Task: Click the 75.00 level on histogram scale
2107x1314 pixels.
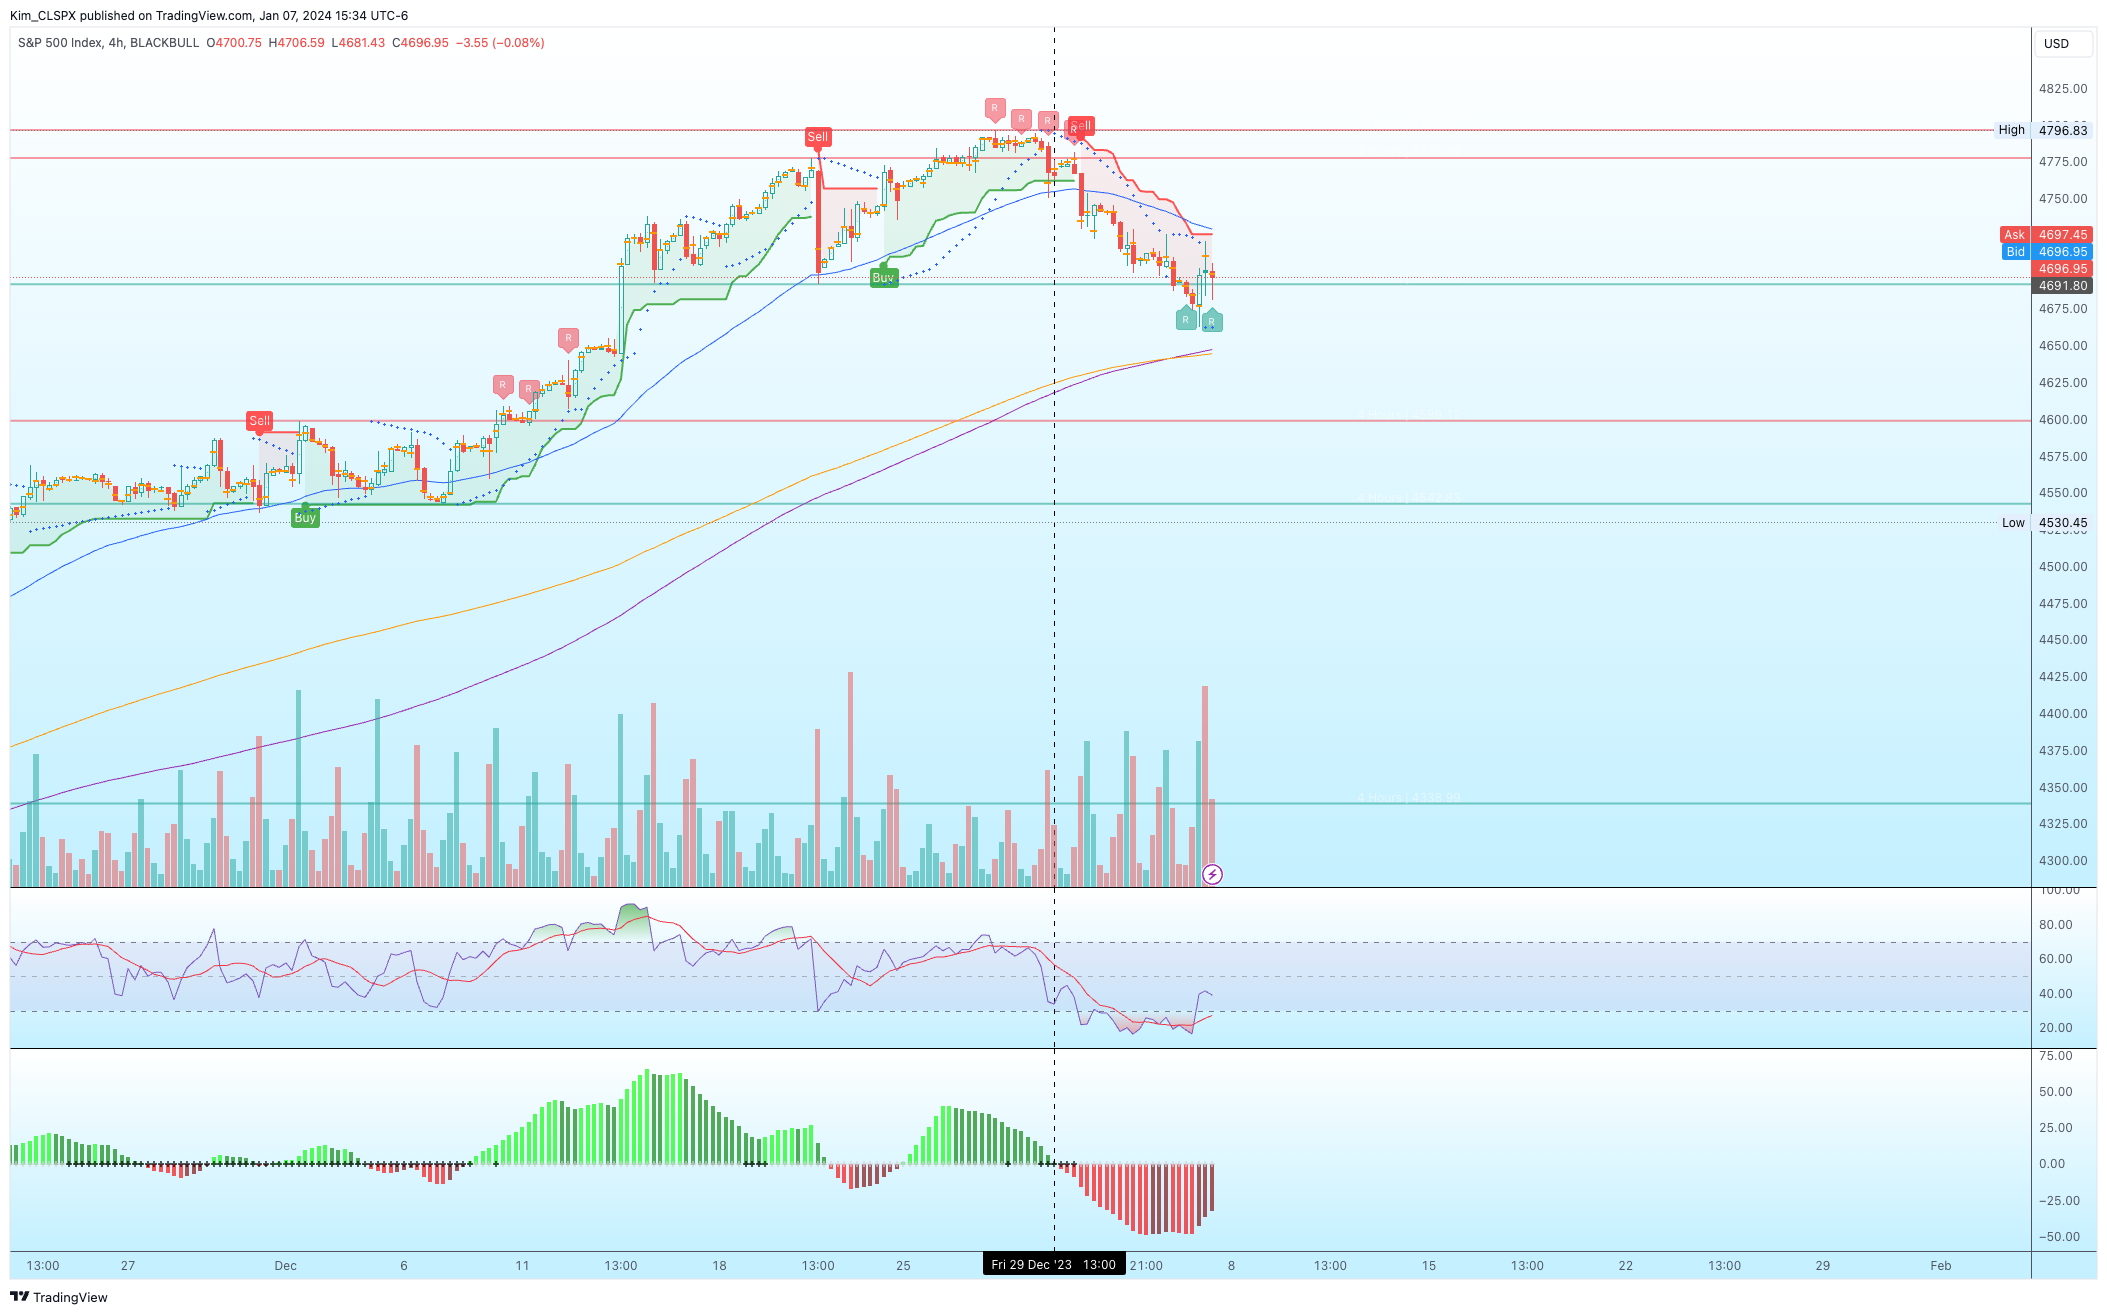Action: pos(2056,1056)
